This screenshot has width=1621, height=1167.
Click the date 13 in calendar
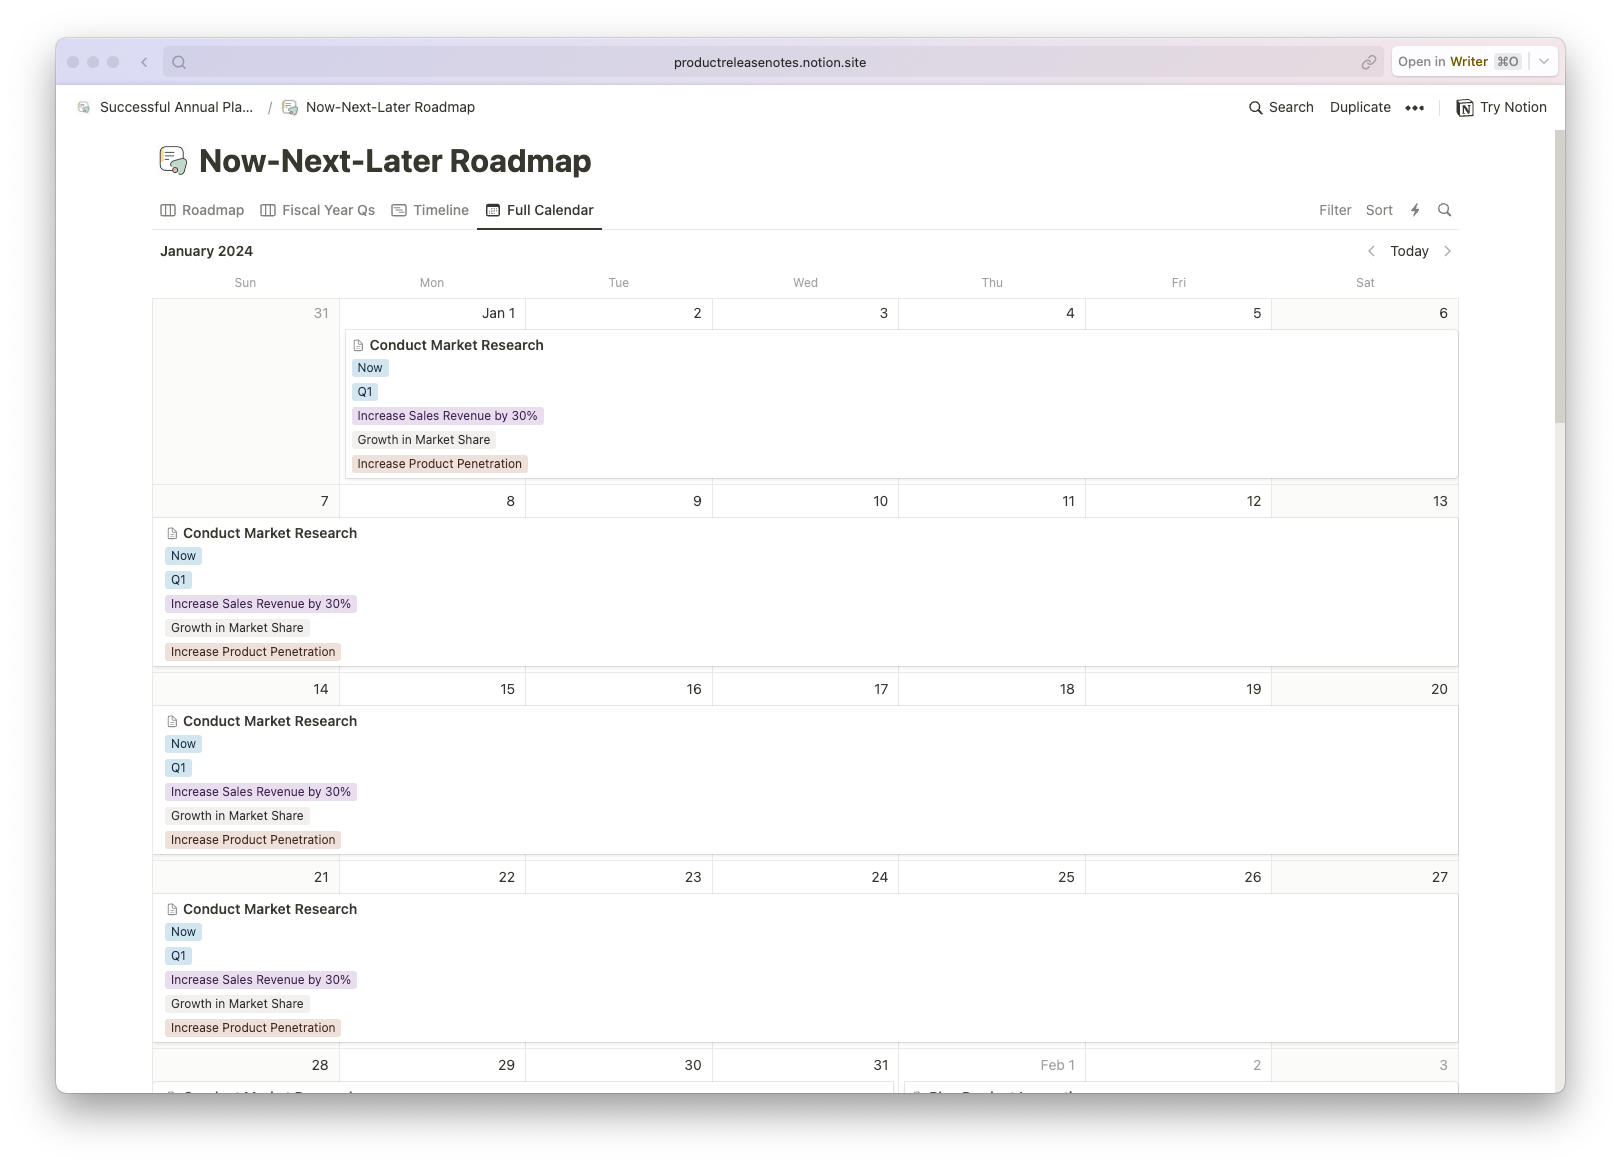click(x=1440, y=501)
